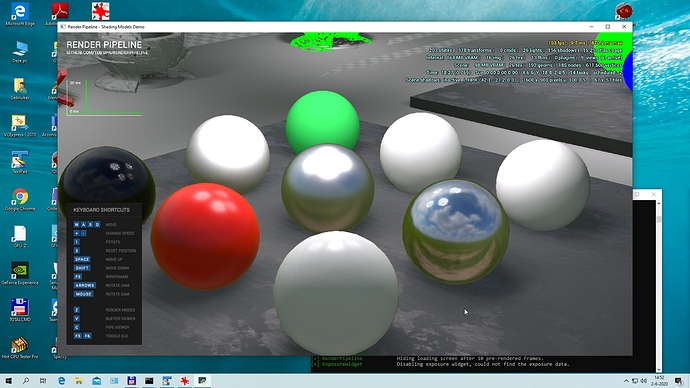
Task: Open the GeForce Experience desktop shortcut
Action: click(x=20, y=273)
